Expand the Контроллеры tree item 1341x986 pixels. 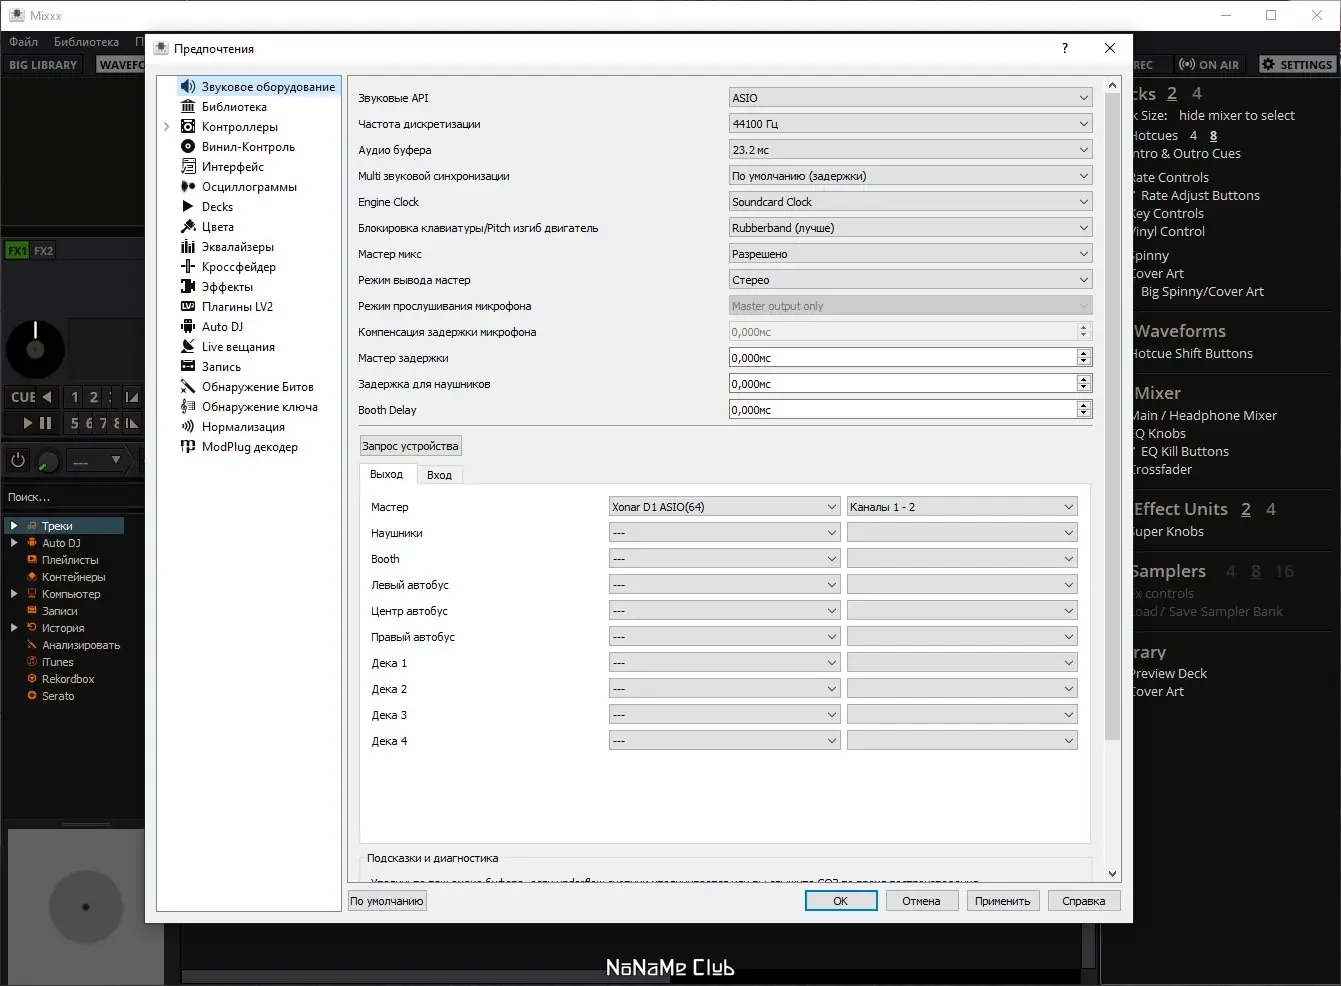coord(167,127)
